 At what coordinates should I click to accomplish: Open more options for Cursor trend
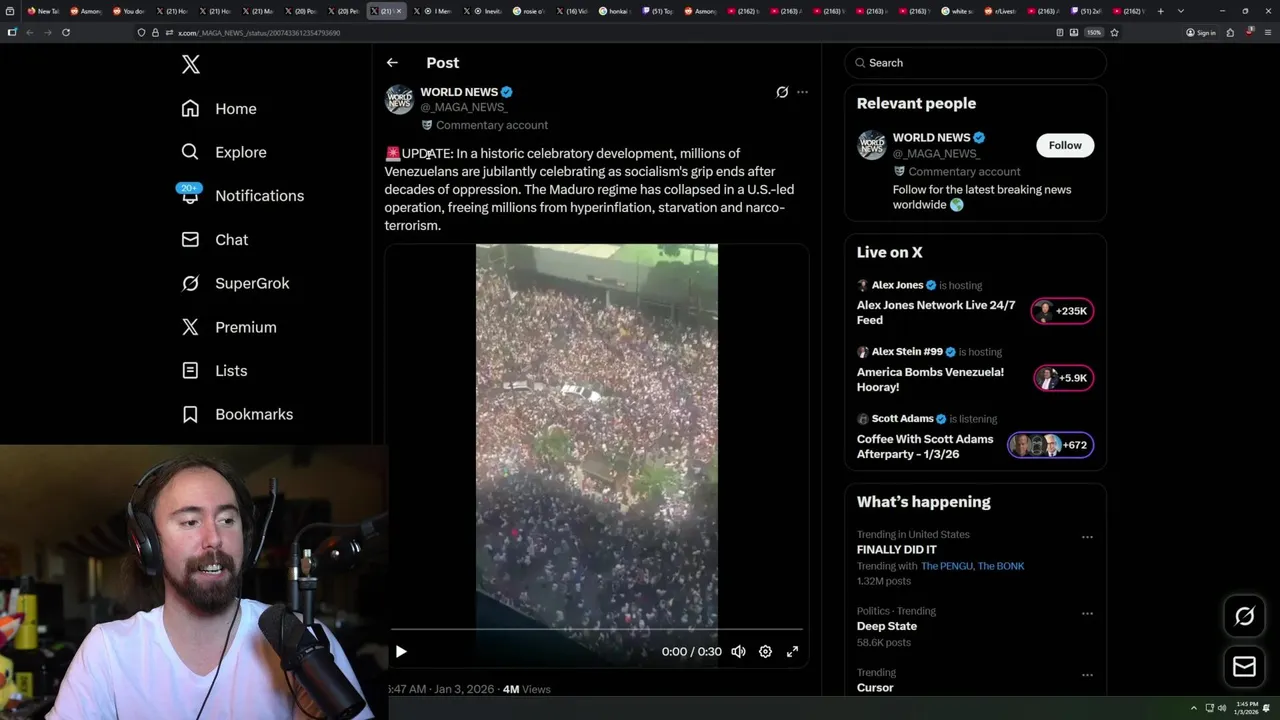pos(1087,675)
